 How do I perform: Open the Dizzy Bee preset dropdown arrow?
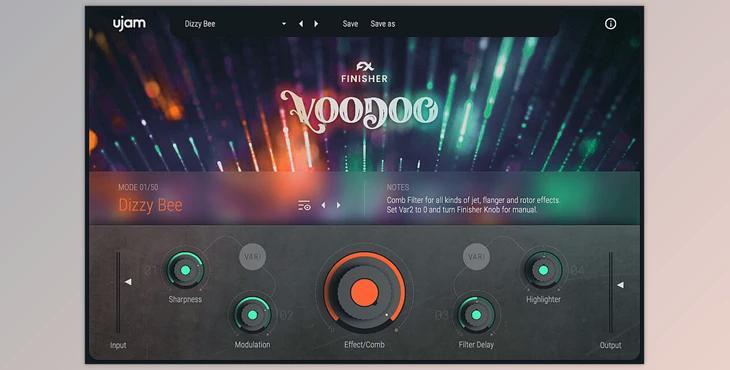tap(284, 24)
